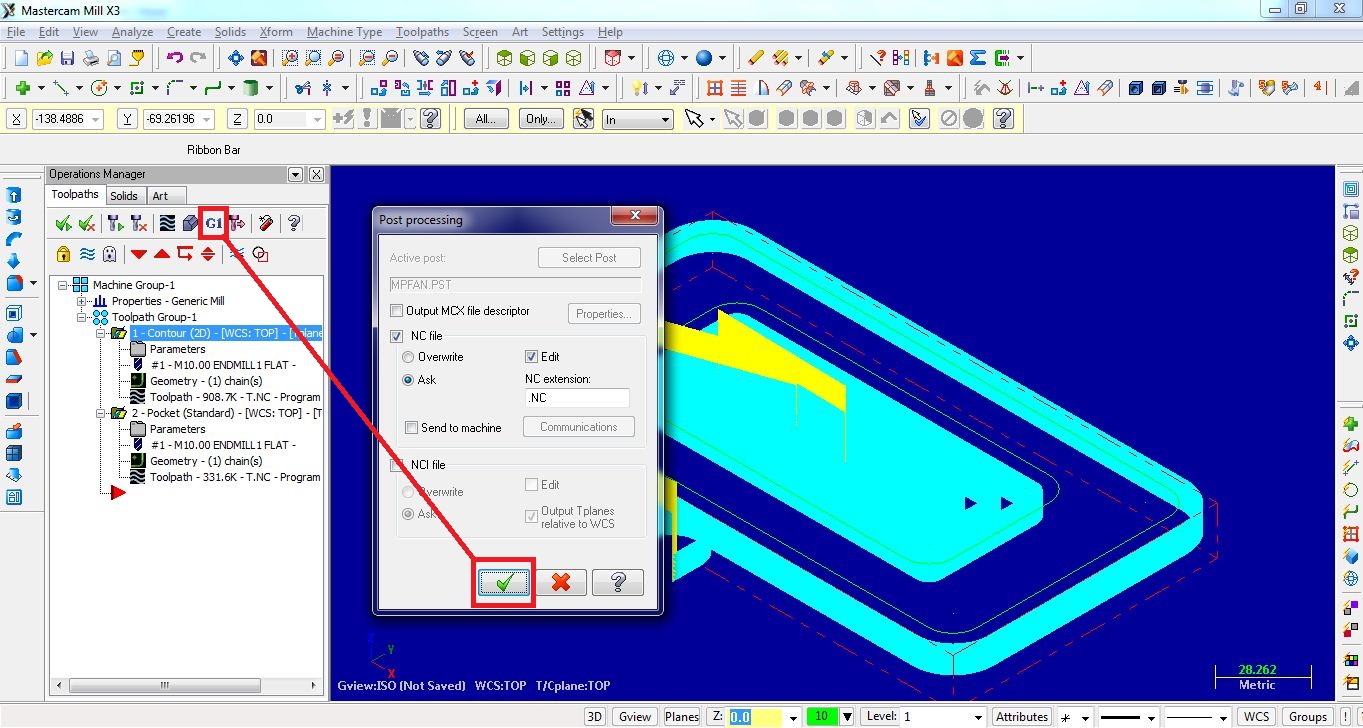This screenshot has height=728, width=1363.
Task: Click the green check OK button
Action: tap(504, 582)
